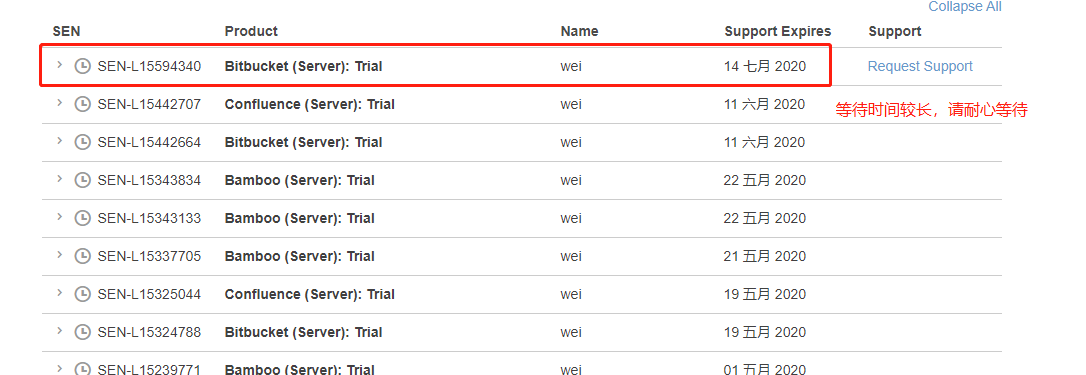Click clock icon beside SEN-L15325044
The image size is (1086, 375).
point(82,295)
